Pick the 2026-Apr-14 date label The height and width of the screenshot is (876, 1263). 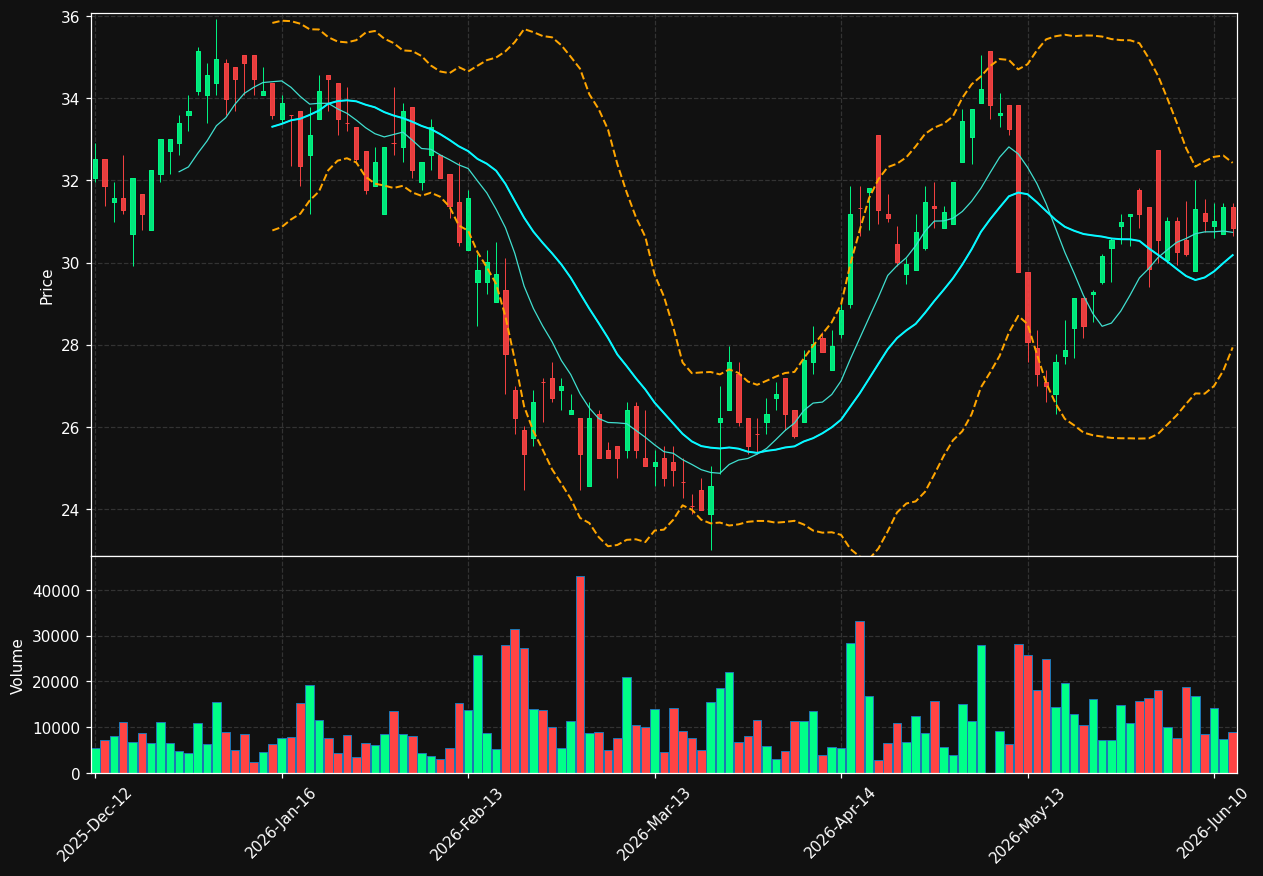[x=841, y=823]
